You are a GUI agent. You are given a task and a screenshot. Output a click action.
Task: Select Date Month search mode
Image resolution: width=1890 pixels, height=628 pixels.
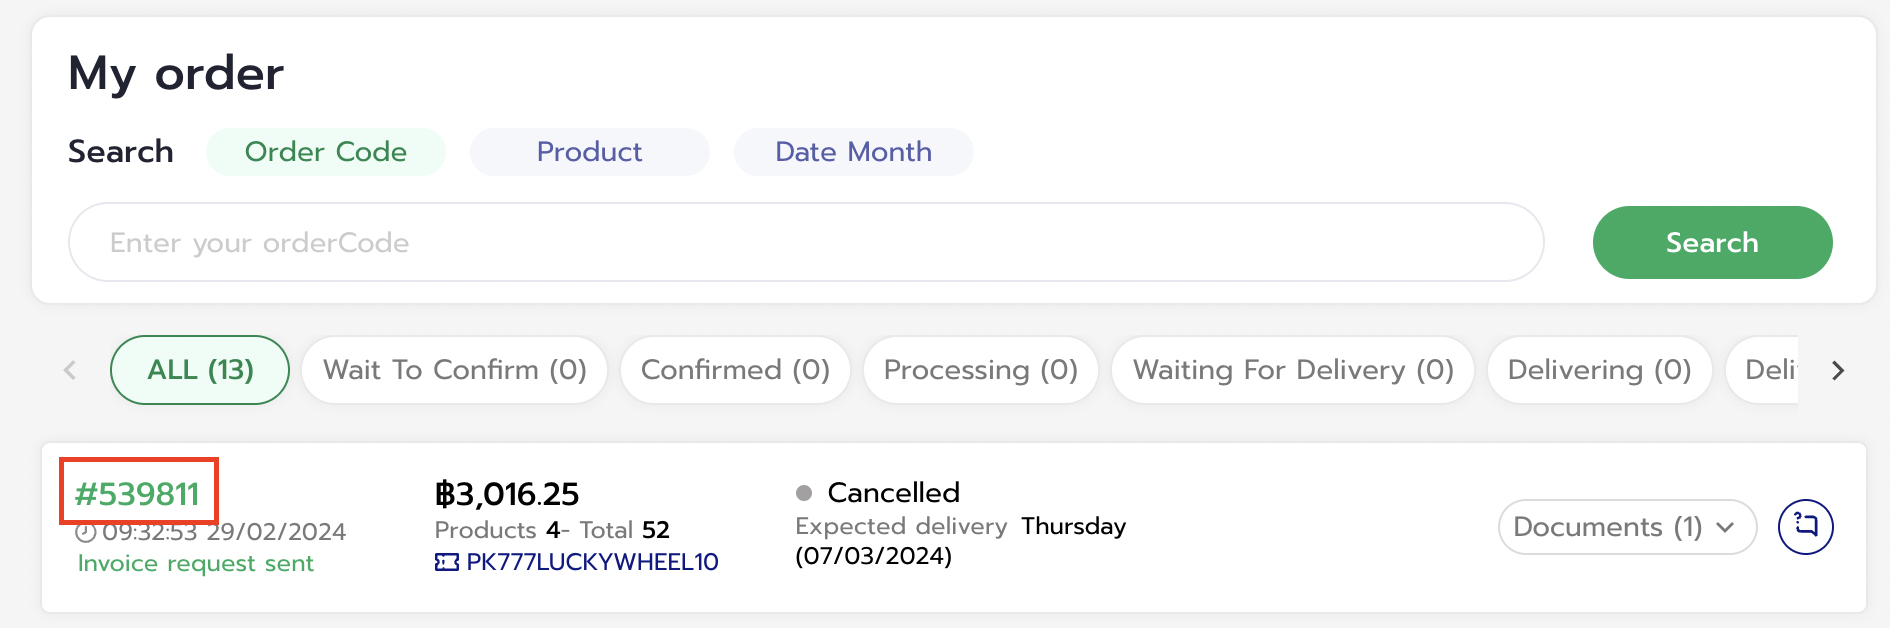(x=854, y=152)
